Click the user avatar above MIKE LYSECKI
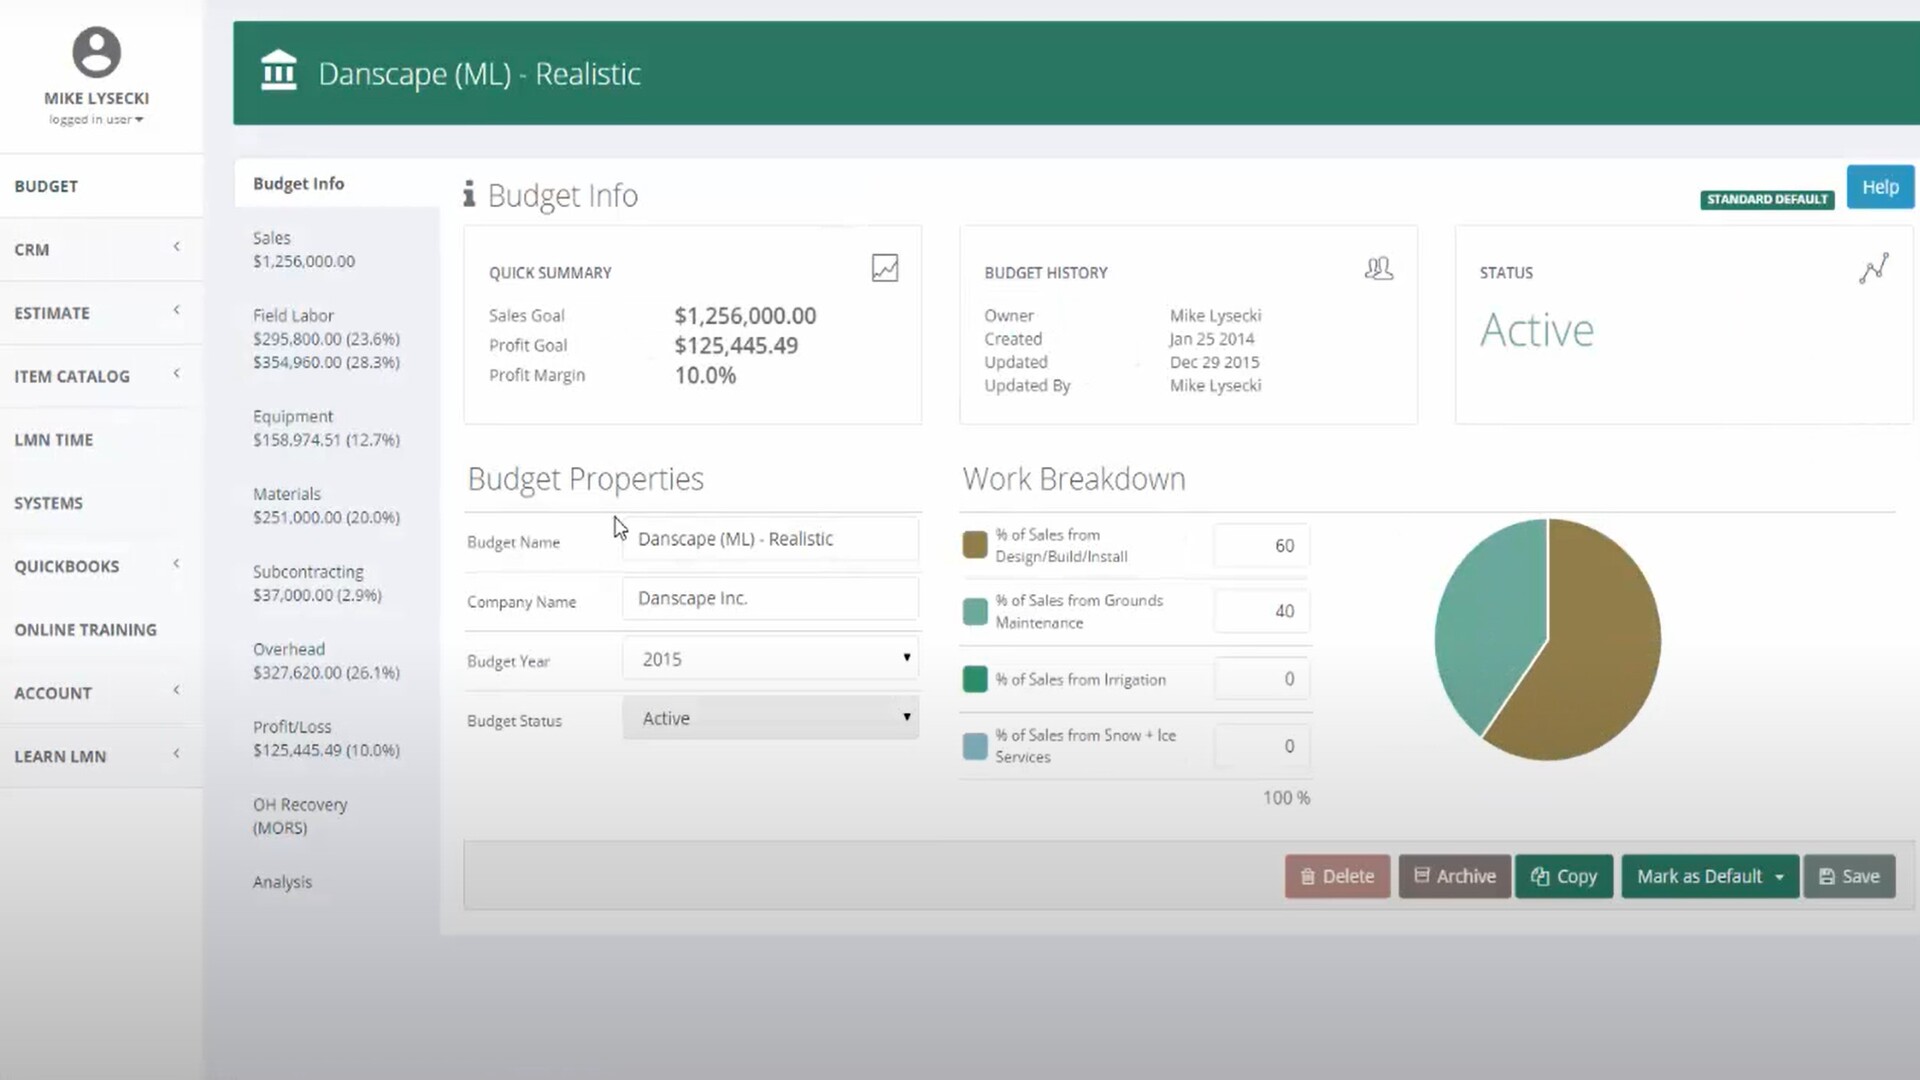Image resolution: width=1920 pixels, height=1080 pixels. pos(96,52)
